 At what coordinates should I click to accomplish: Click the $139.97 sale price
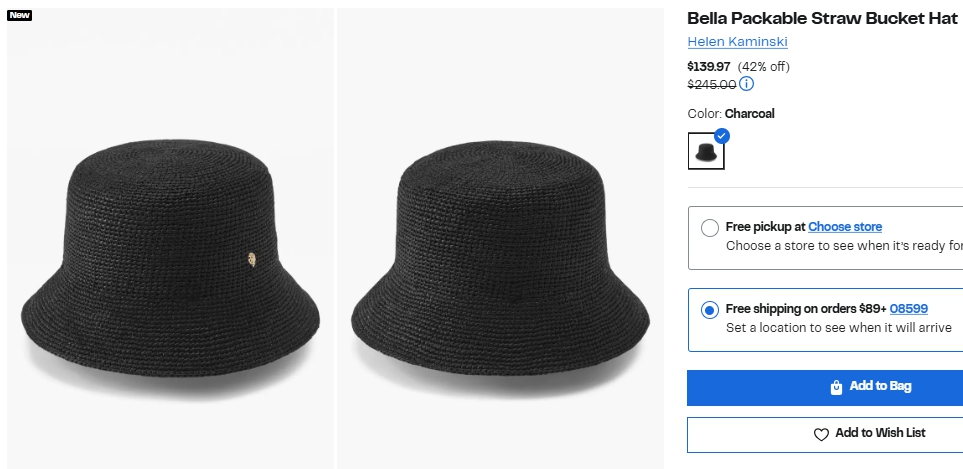tap(709, 66)
